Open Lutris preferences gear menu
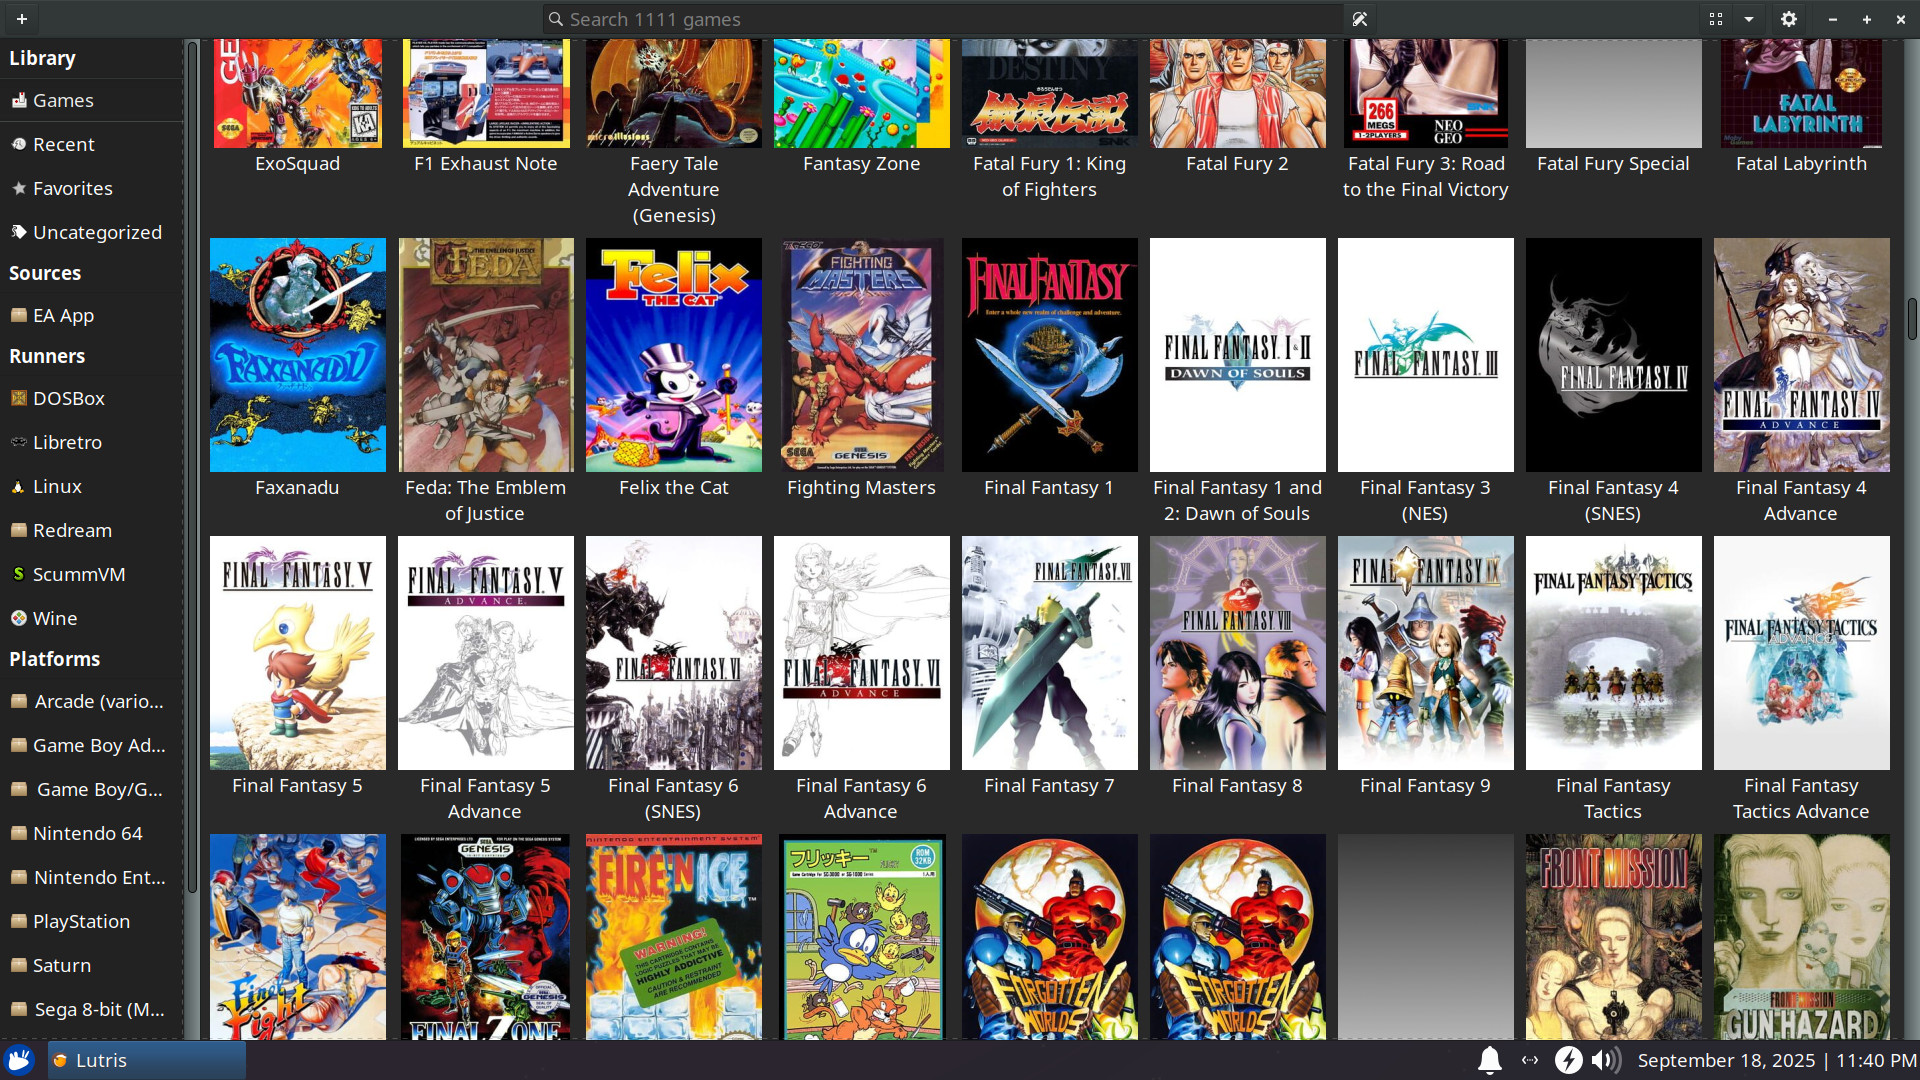Screen dimensions: 1920x1080 pos(1789,19)
